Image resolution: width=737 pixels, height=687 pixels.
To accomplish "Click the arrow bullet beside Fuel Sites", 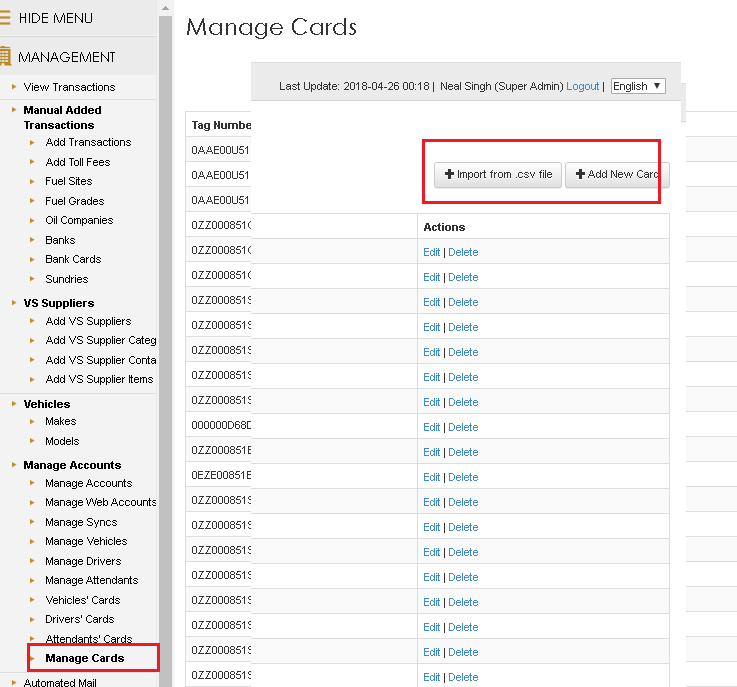I will tap(32, 182).
